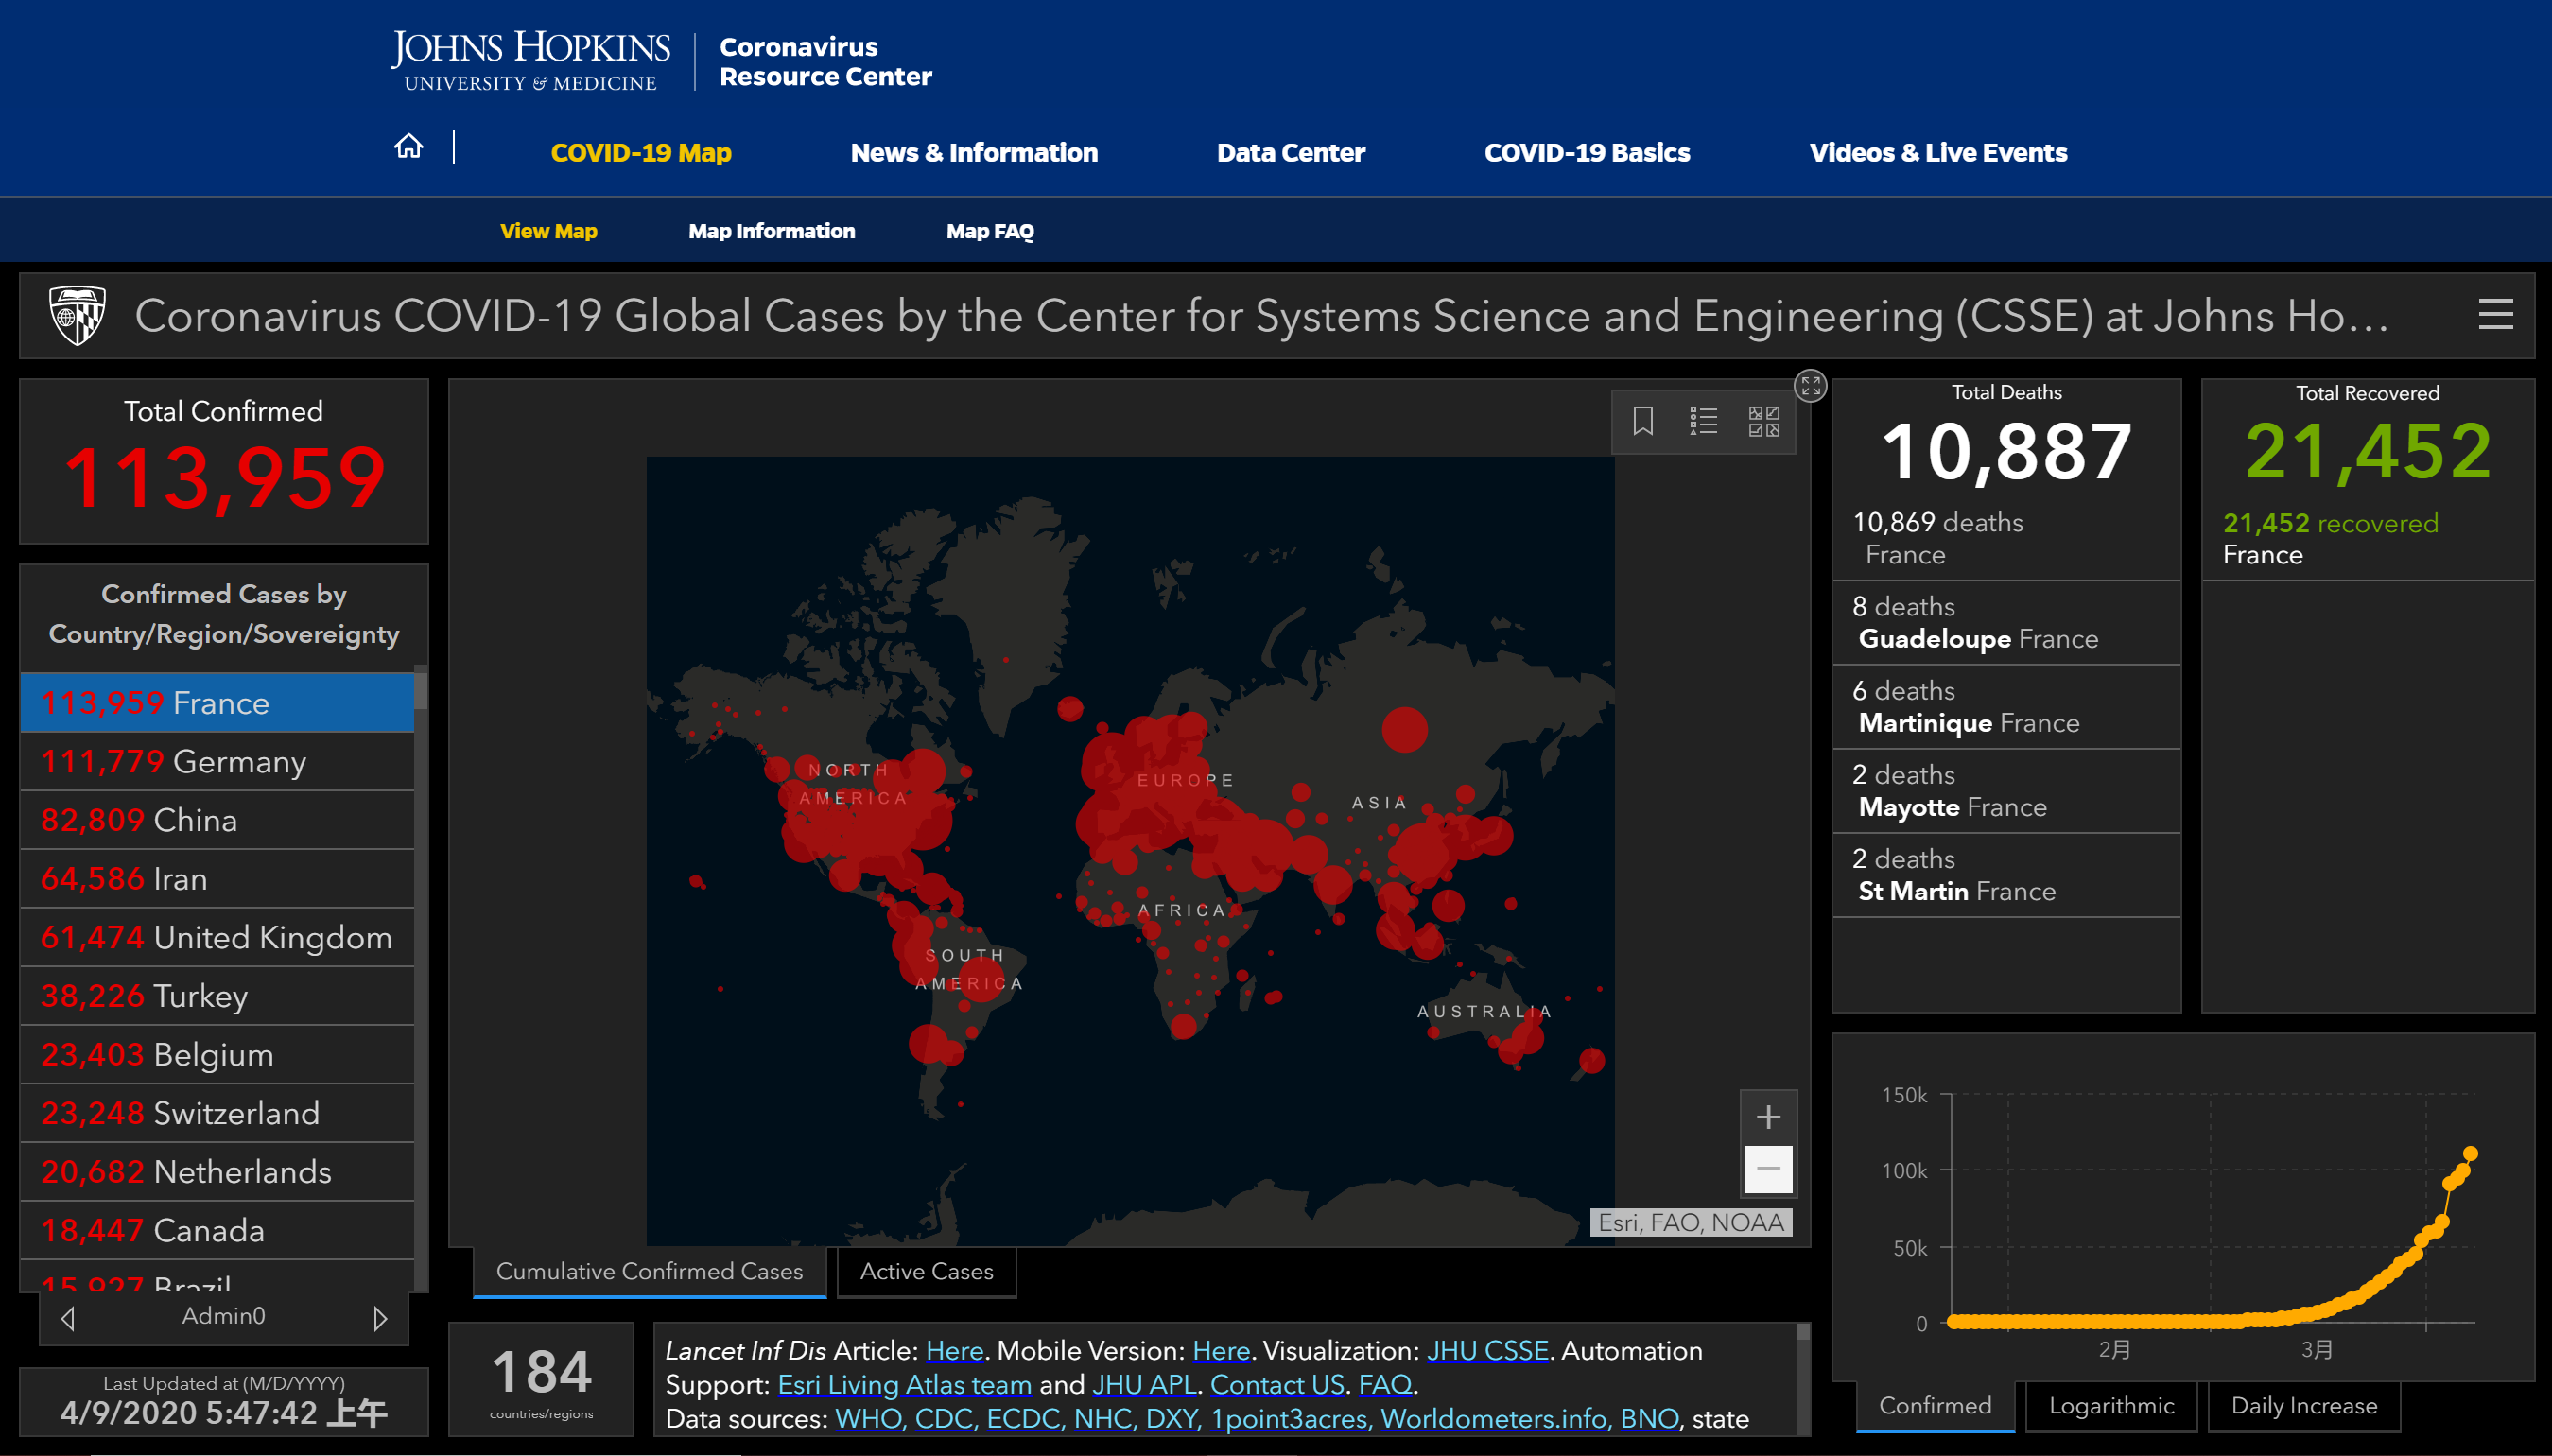Open the FAQ link in the credits

(x=1385, y=1385)
